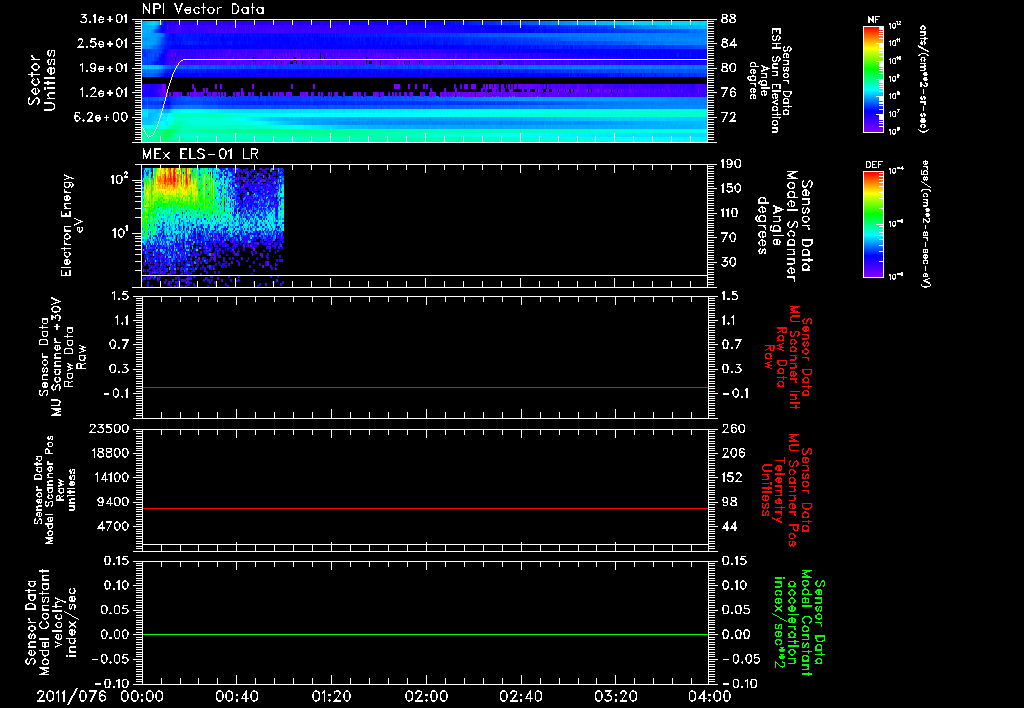Click the NF color scale bar

point(873,79)
